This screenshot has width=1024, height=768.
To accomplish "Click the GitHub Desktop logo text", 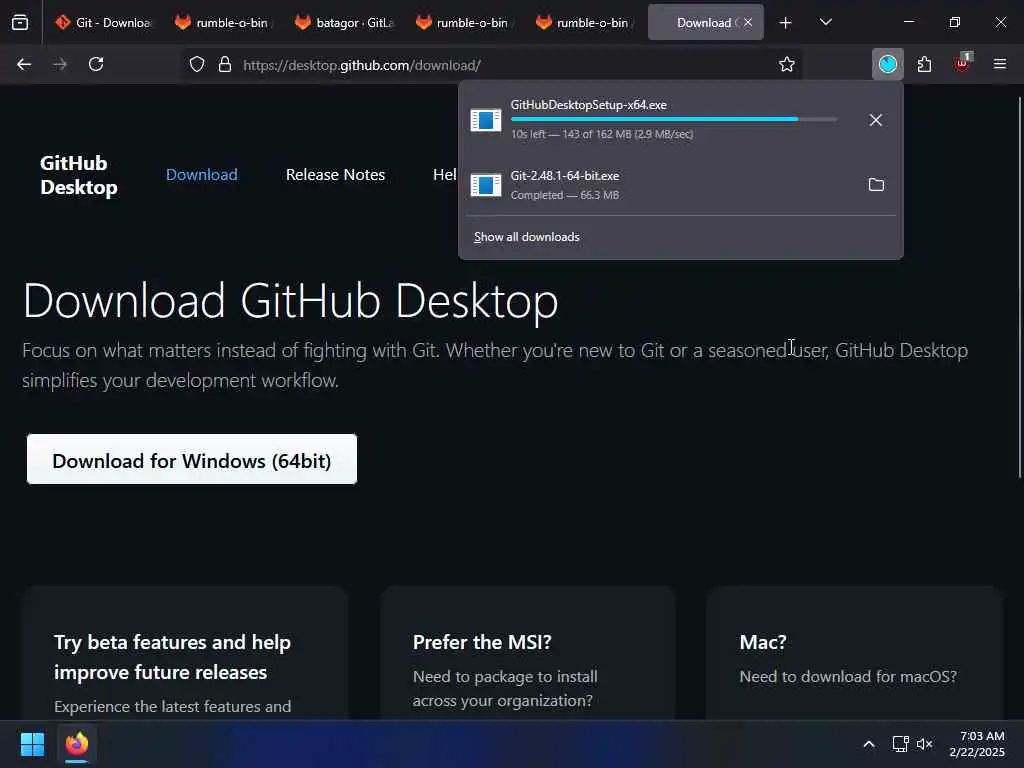I will (79, 175).
